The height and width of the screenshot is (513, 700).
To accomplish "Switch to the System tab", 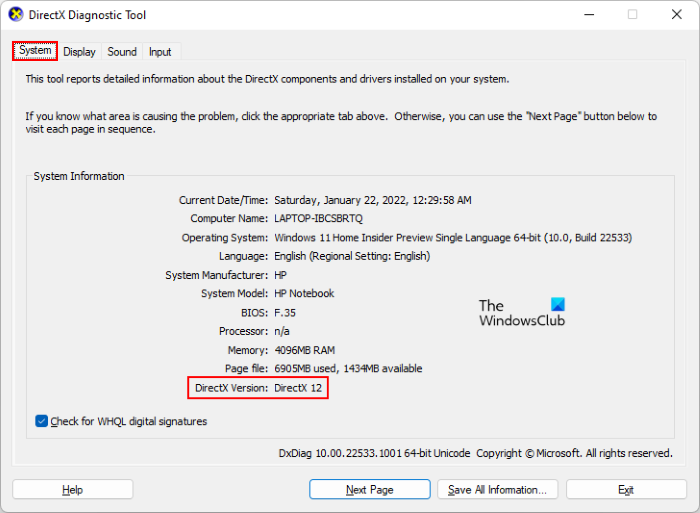I will [x=35, y=50].
